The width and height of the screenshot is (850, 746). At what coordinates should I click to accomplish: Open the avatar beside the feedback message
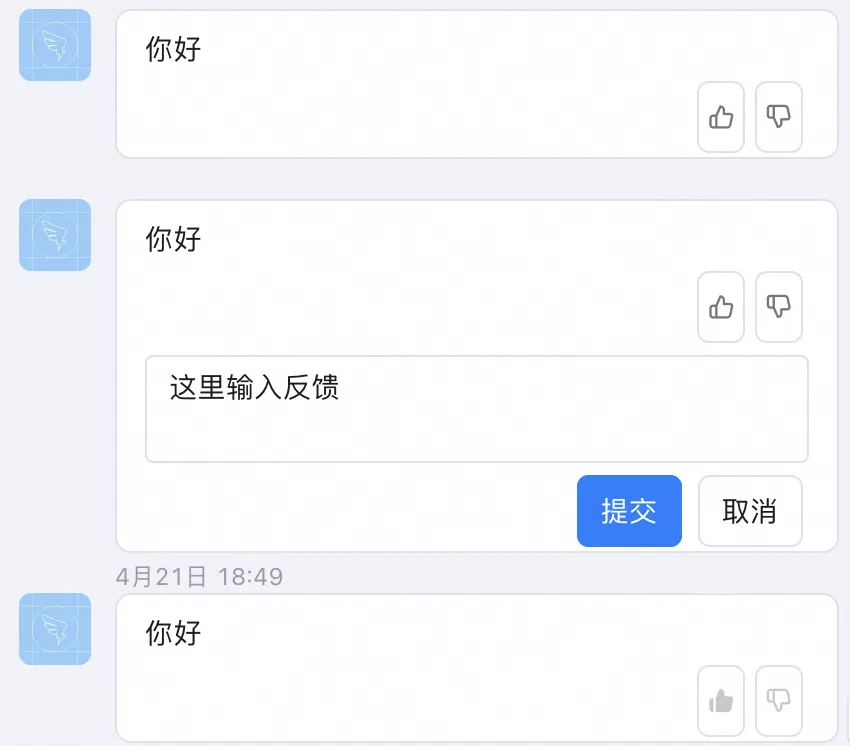[55, 235]
